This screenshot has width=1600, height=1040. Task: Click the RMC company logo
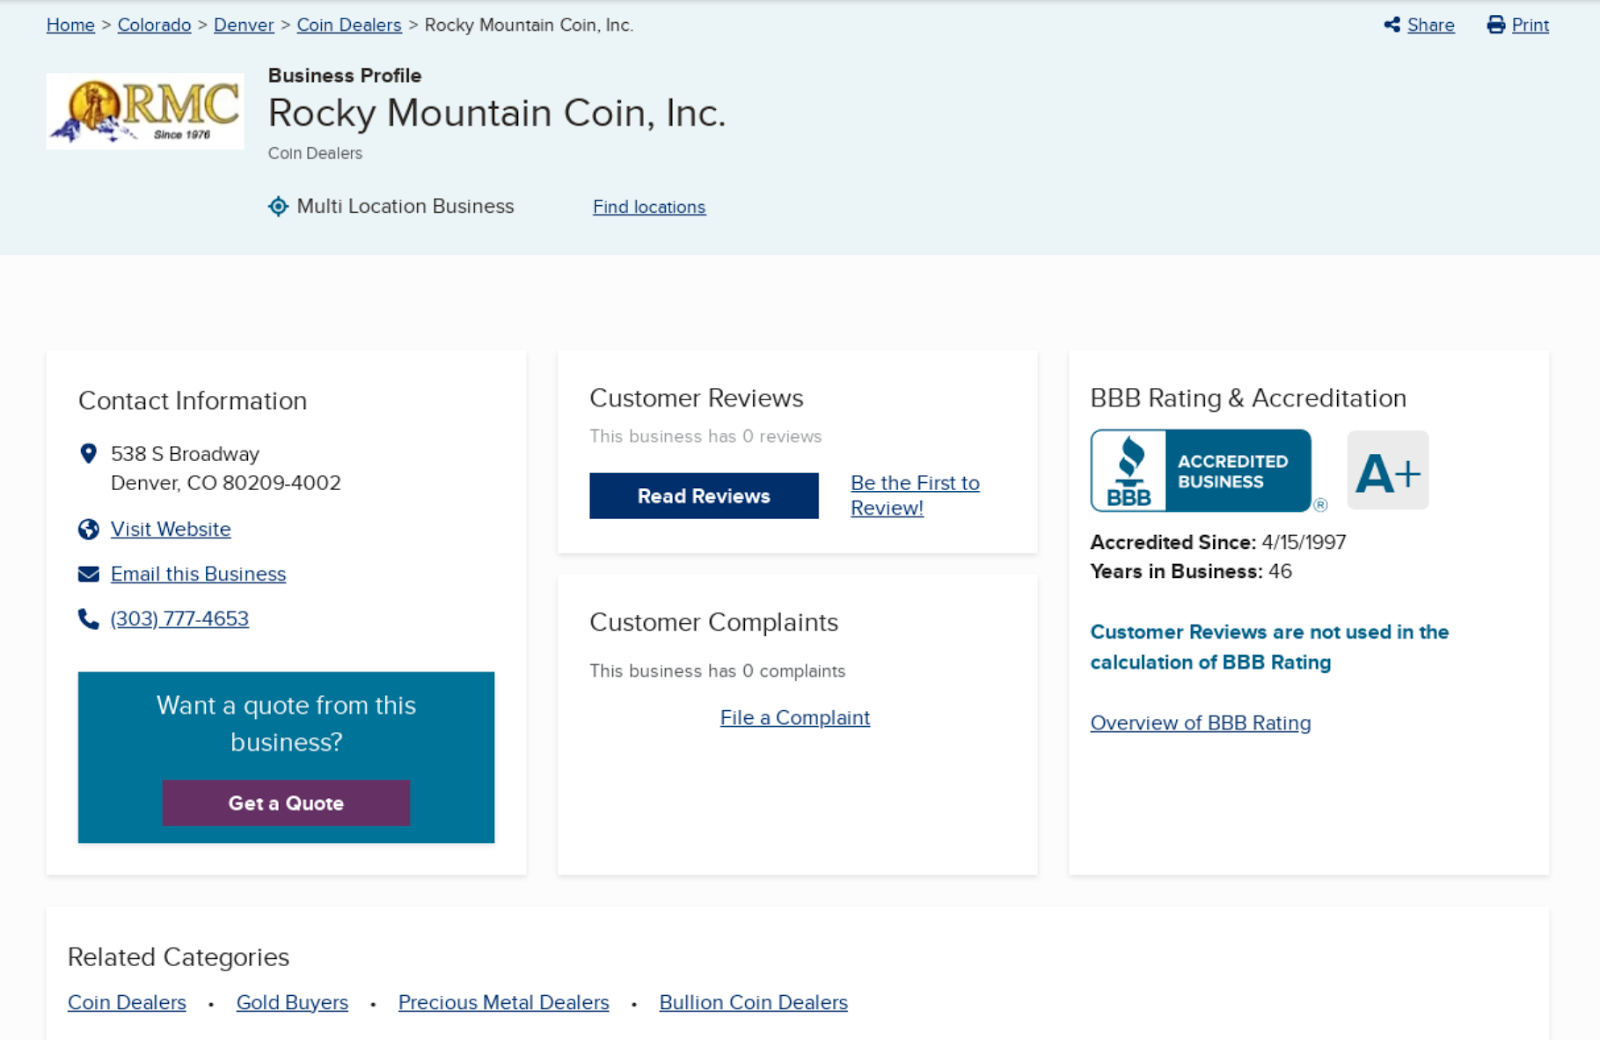[x=145, y=111]
